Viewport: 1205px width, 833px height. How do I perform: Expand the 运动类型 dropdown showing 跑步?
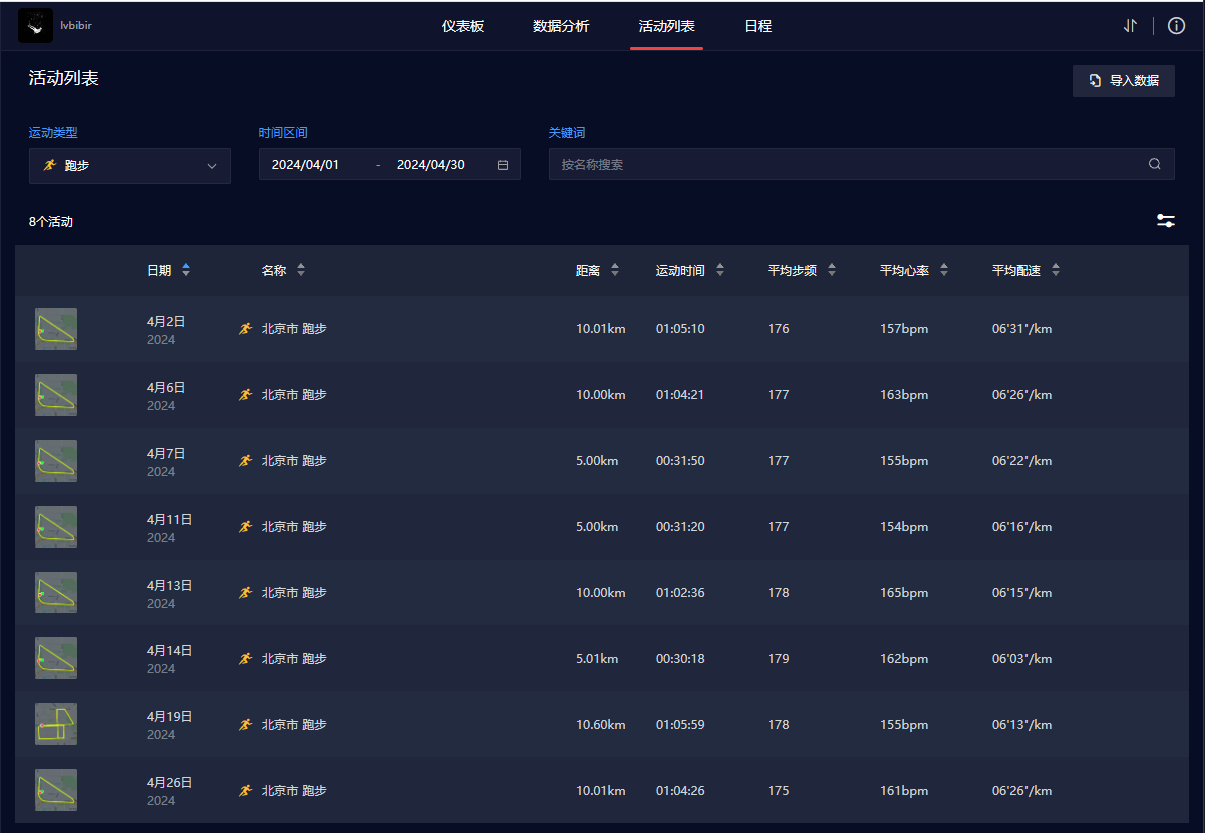[130, 166]
